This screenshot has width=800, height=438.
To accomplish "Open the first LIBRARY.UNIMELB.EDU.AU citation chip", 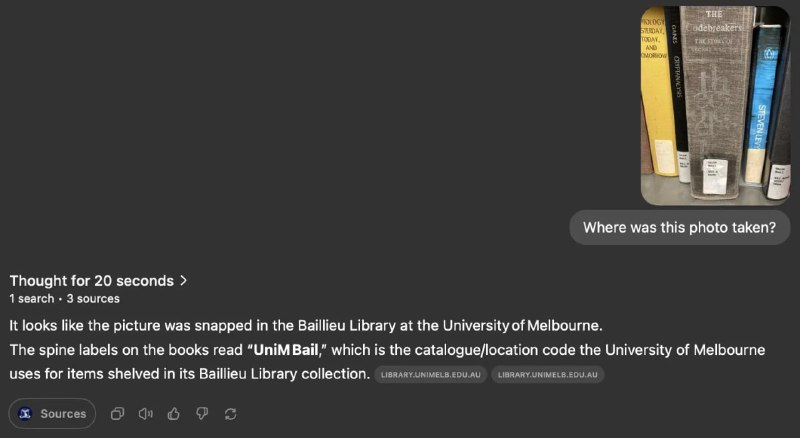I will point(431,374).
